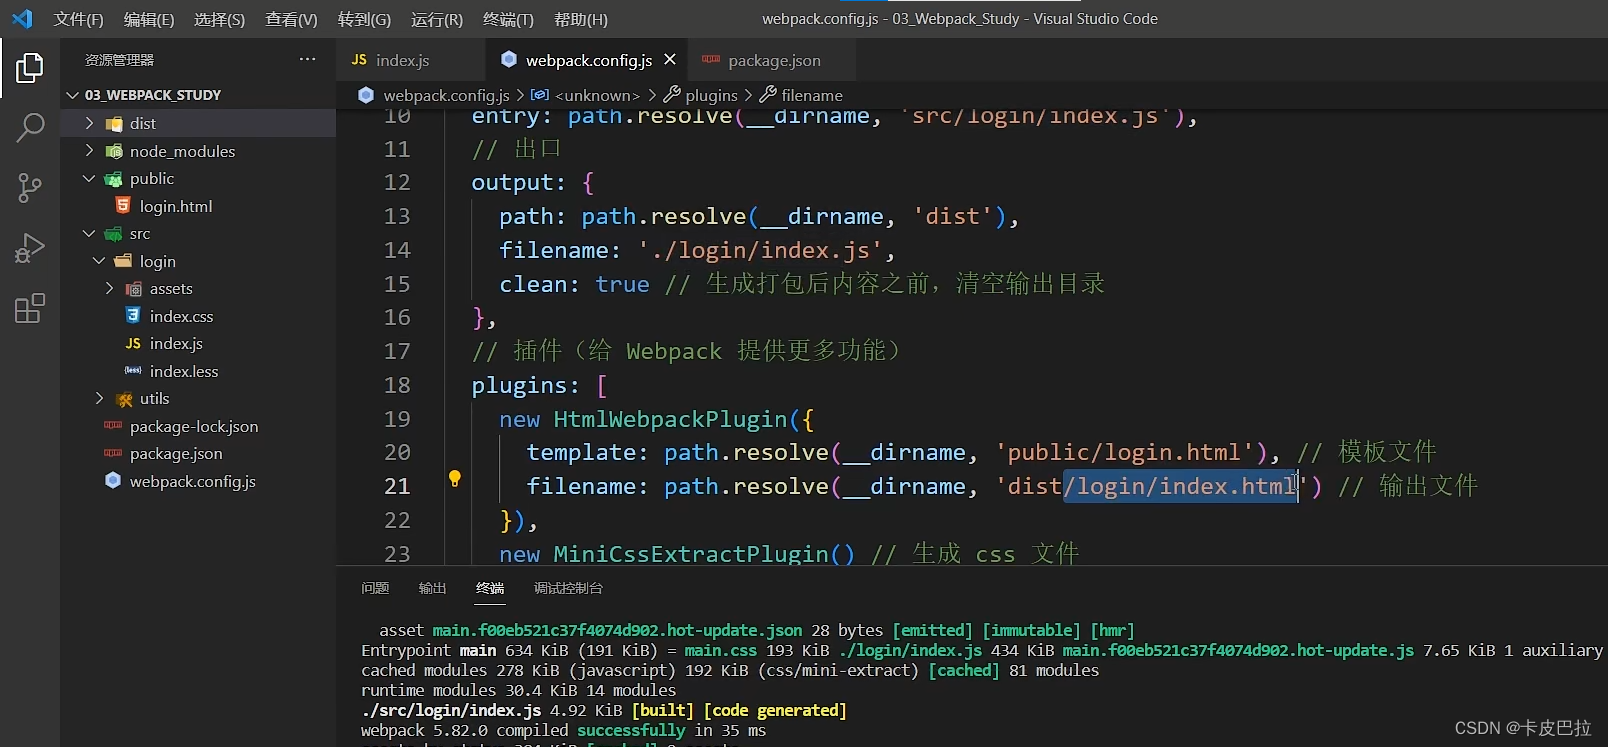Viewport: 1608px width, 747px height.
Task: Click the utils folder icon
Action: tap(124, 399)
